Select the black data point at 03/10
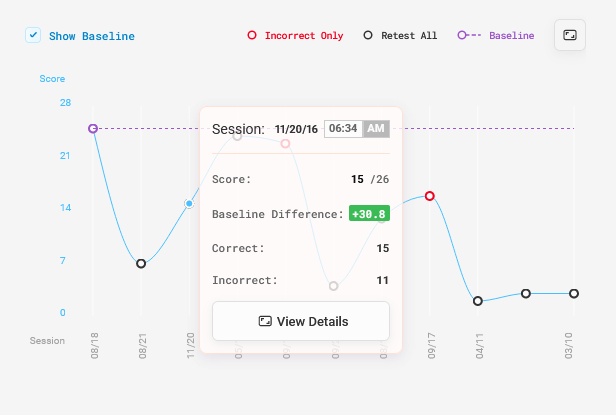The image size is (616, 415). (x=574, y=294)
